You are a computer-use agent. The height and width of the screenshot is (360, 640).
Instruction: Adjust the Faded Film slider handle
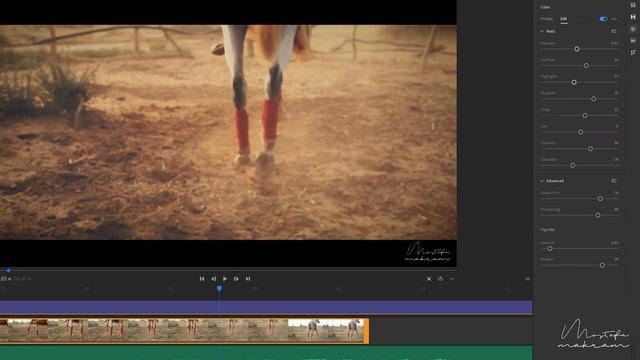pos(600,199)
